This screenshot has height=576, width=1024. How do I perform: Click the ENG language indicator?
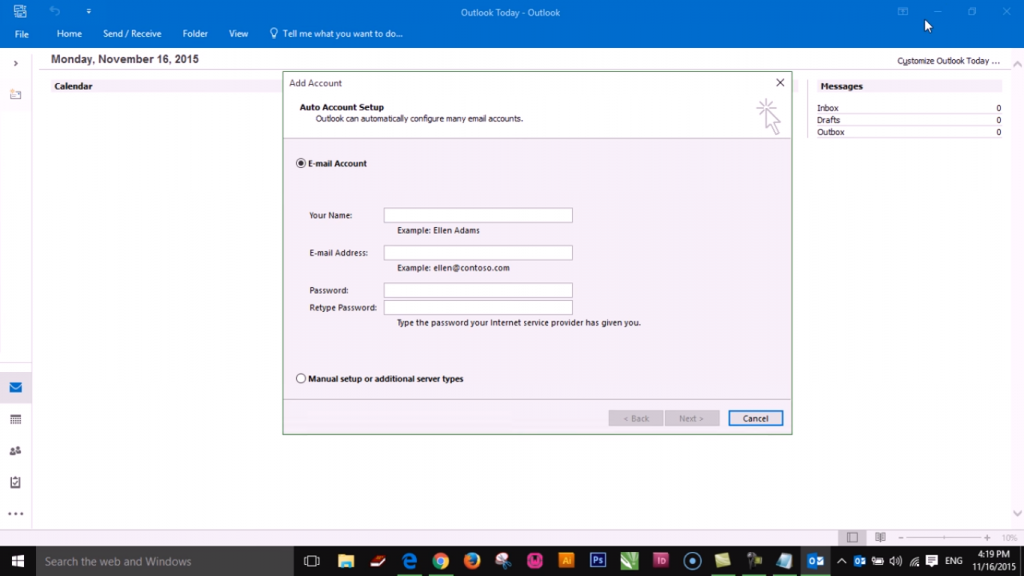click(953, 561)
